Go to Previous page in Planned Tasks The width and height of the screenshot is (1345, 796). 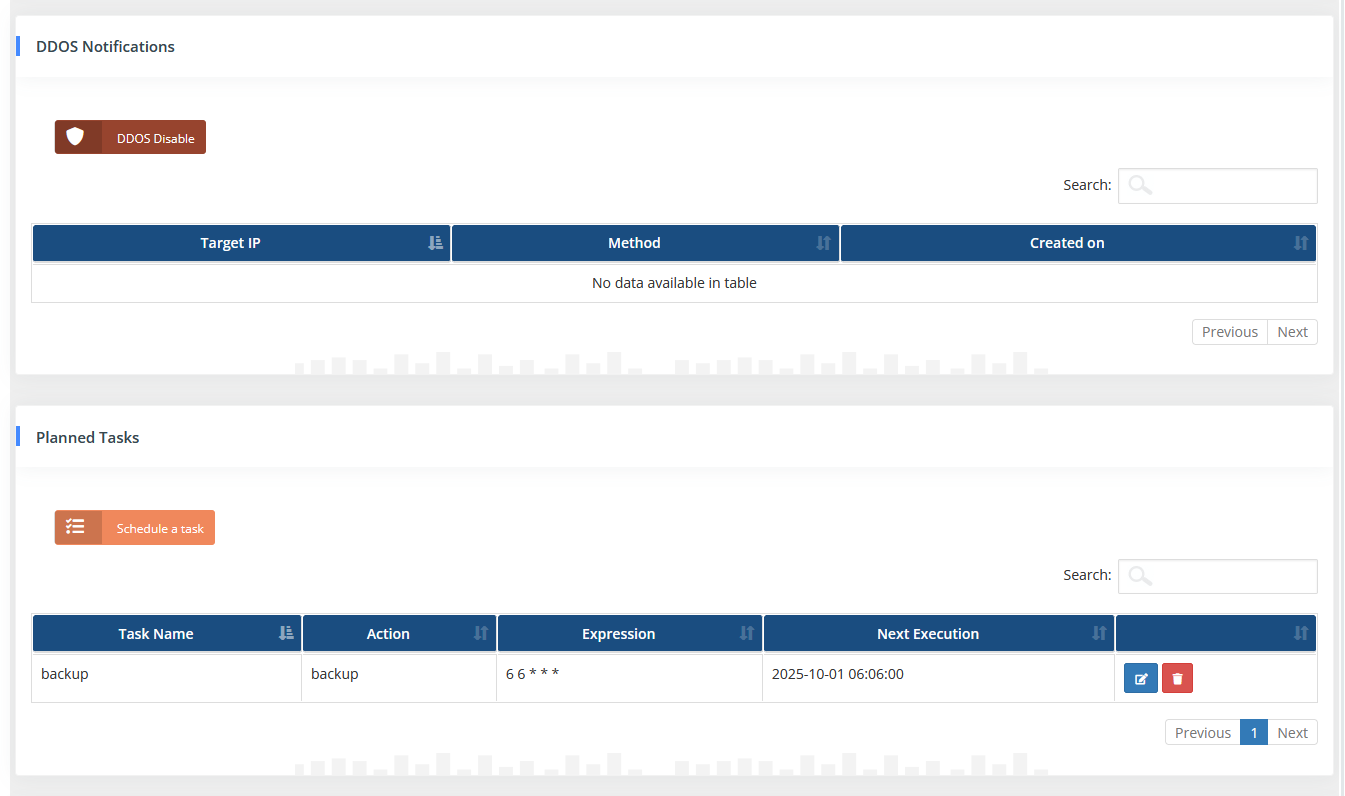click(1202, 732)
